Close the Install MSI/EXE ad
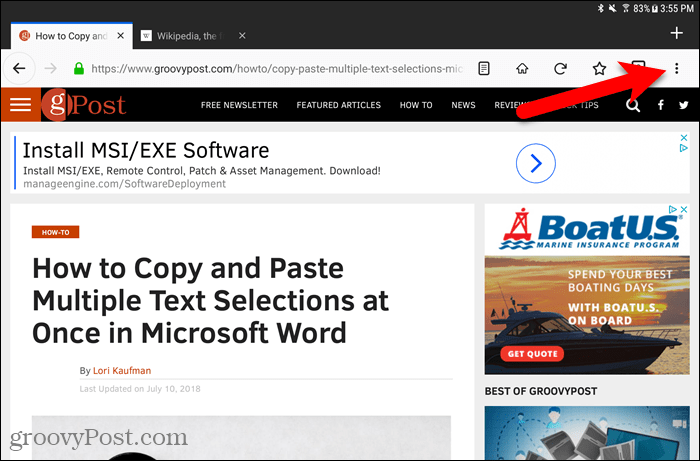This screenshot has width=700, height=461. (x=684, y=137)
